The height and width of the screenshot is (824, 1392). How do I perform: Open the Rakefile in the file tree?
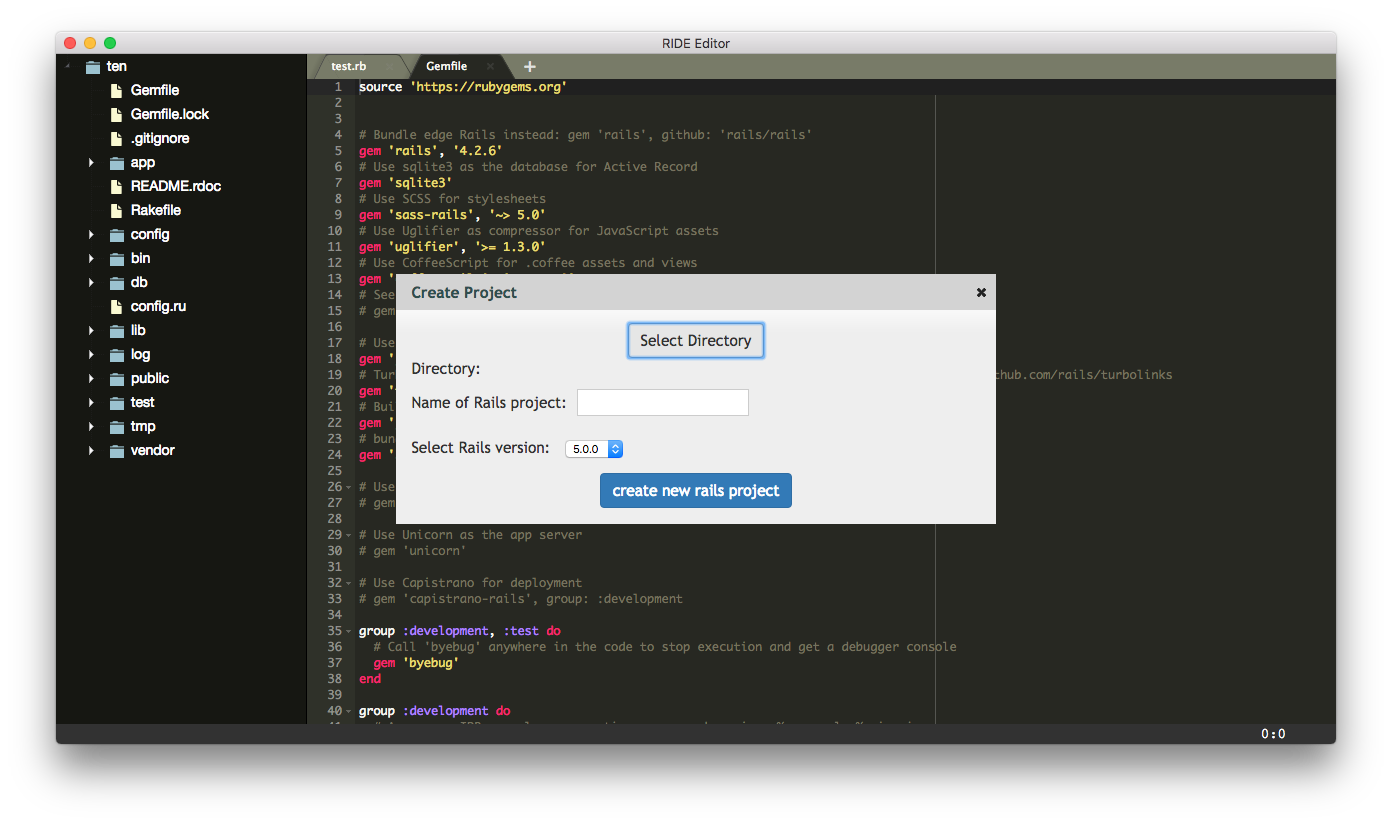[155, 210]
